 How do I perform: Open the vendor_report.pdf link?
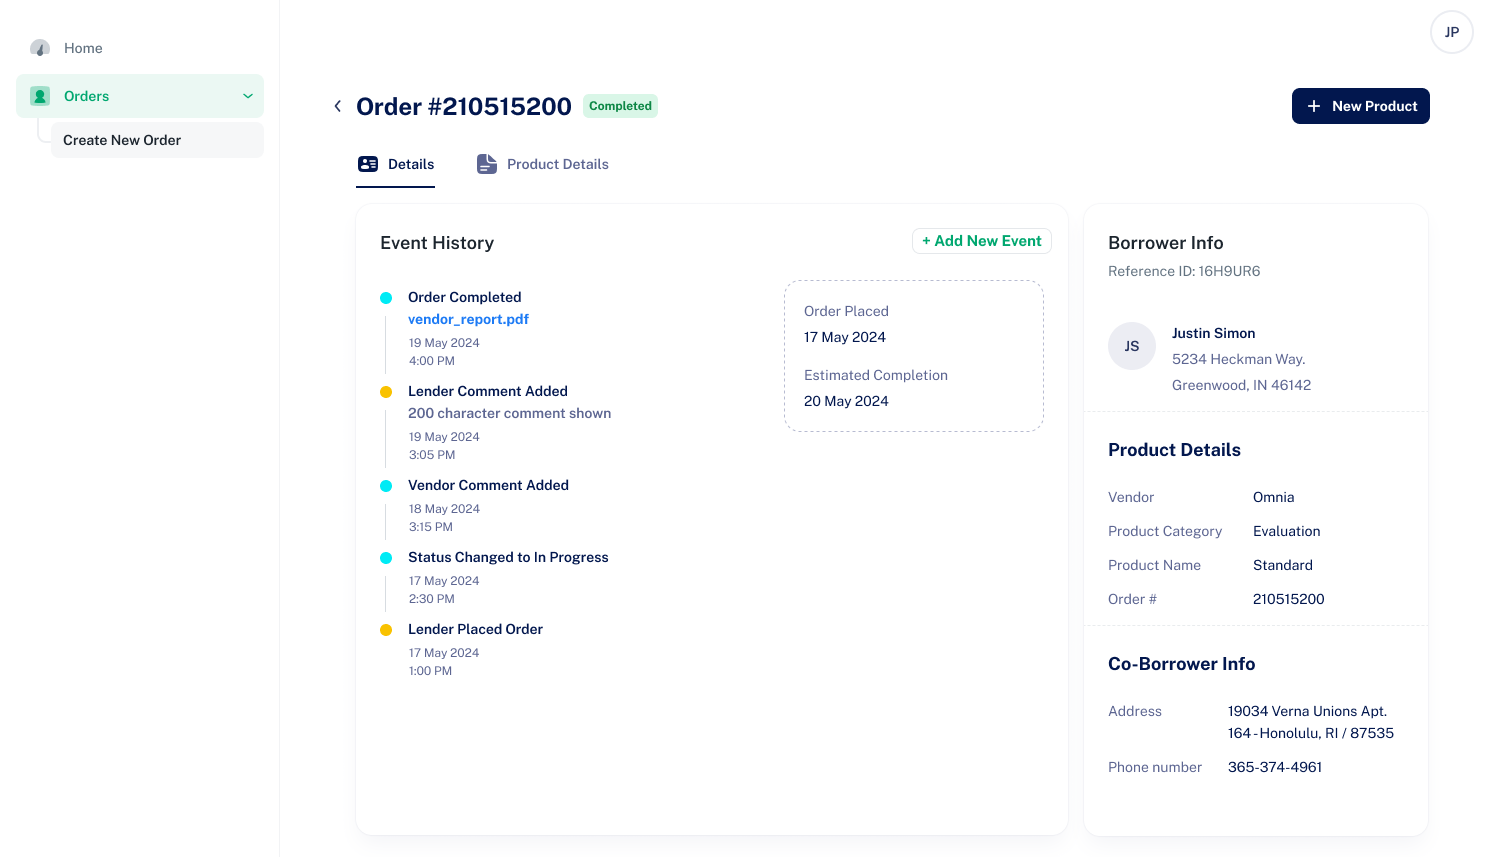pyautogui.click(x=468, y=319)
